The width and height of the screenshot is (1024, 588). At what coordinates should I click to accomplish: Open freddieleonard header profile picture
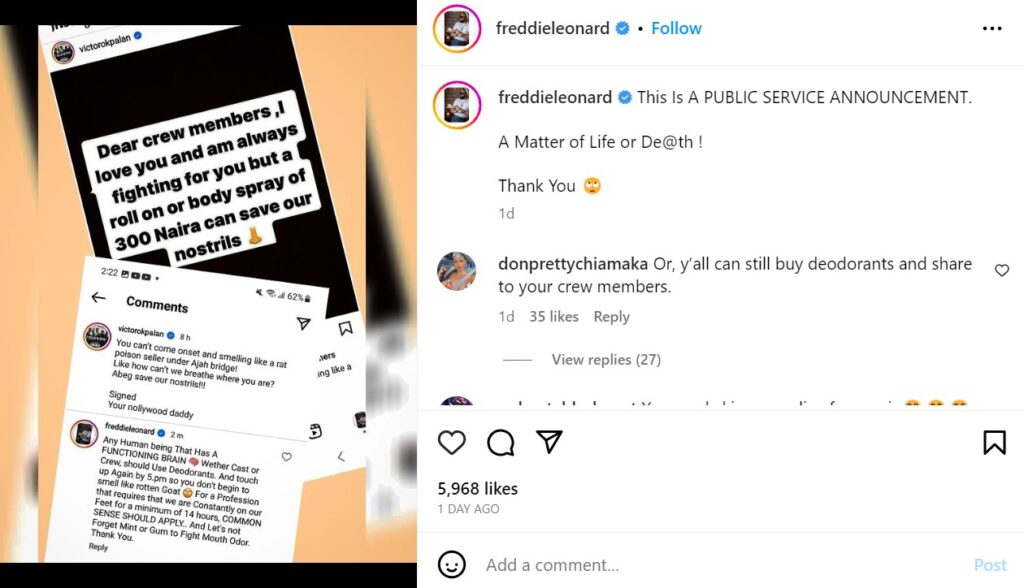click(456, 29)
